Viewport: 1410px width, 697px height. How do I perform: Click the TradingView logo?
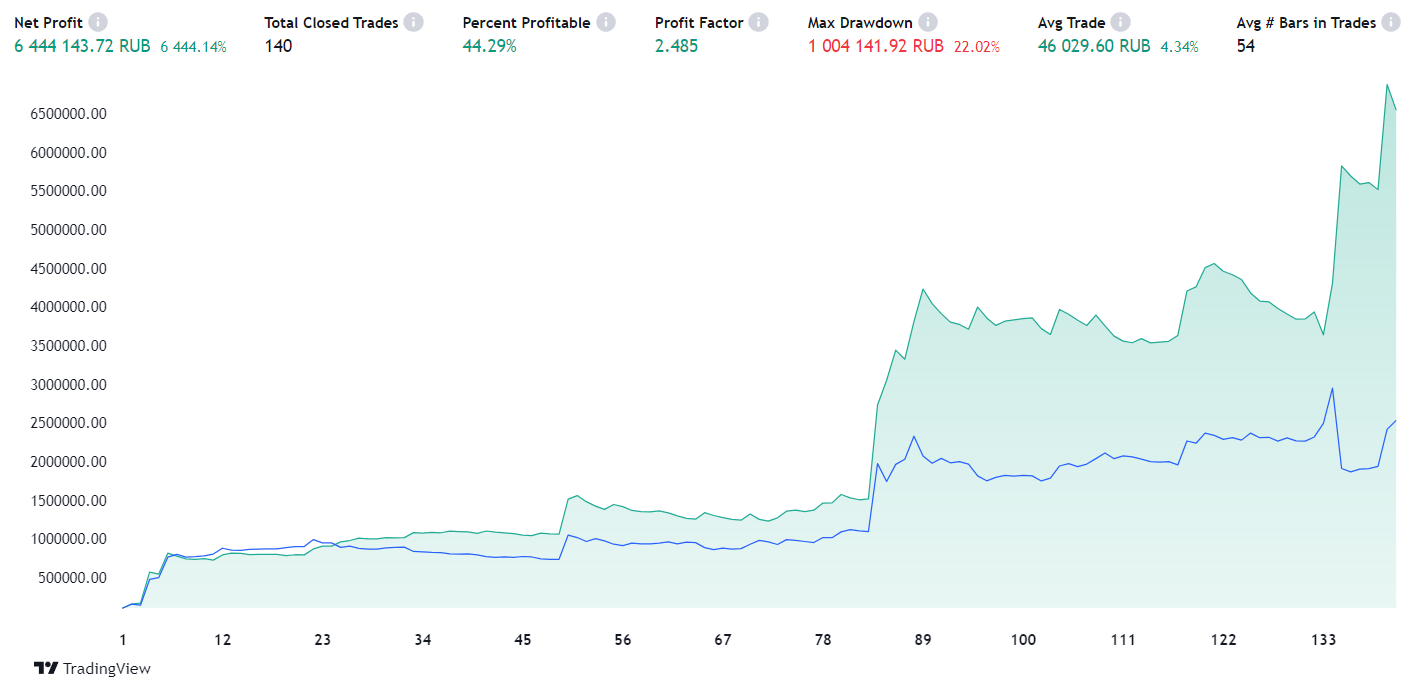(x=92, y=668)
